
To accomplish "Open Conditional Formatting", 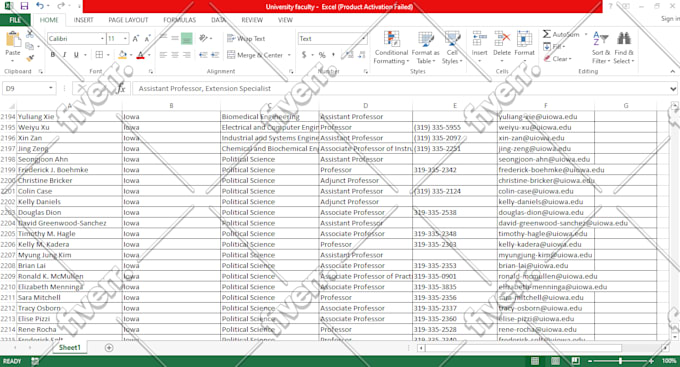I will [391, 48].
